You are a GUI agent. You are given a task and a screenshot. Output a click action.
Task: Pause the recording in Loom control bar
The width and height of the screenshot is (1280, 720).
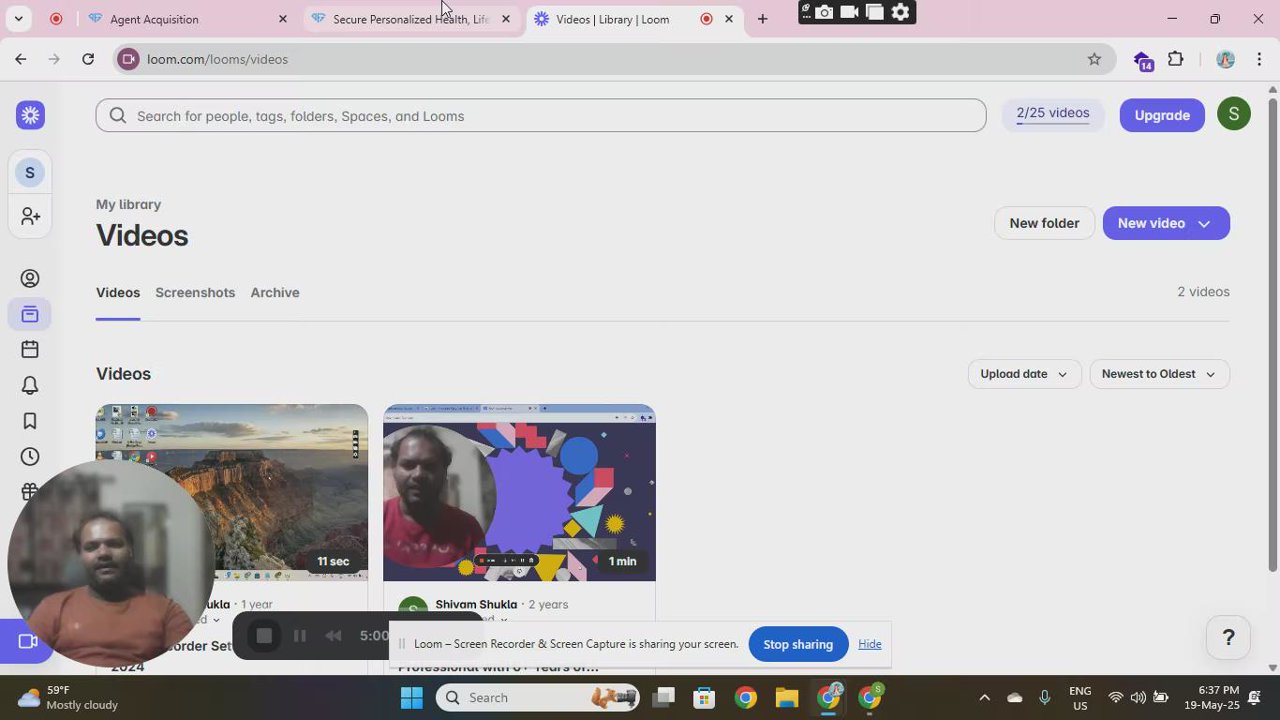click(300, 636)
